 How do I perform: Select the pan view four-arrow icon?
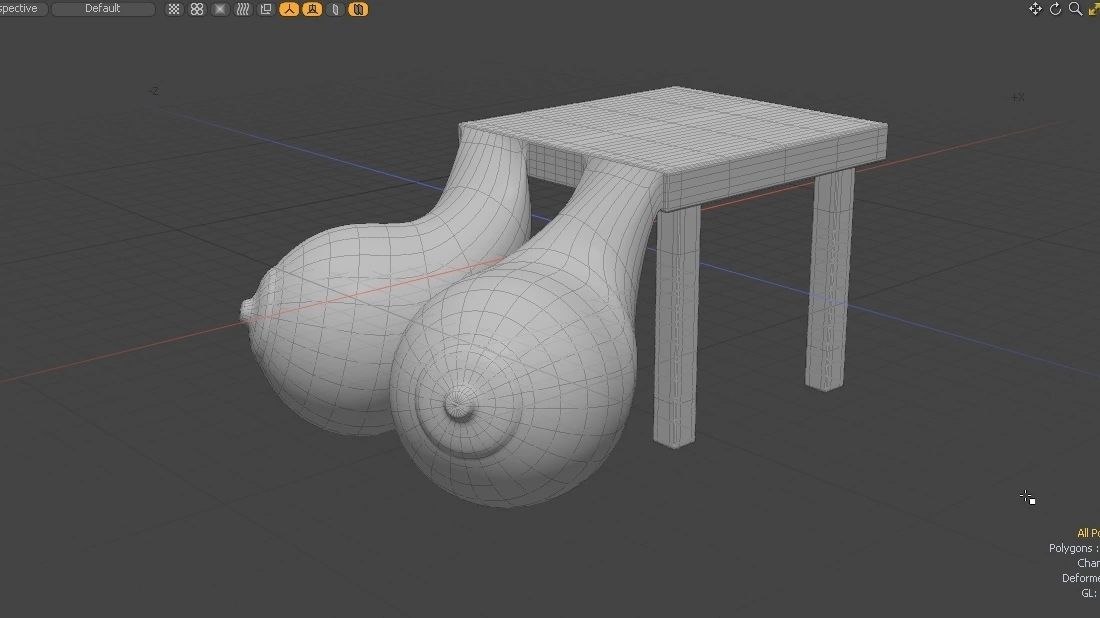pos(1035,8)
